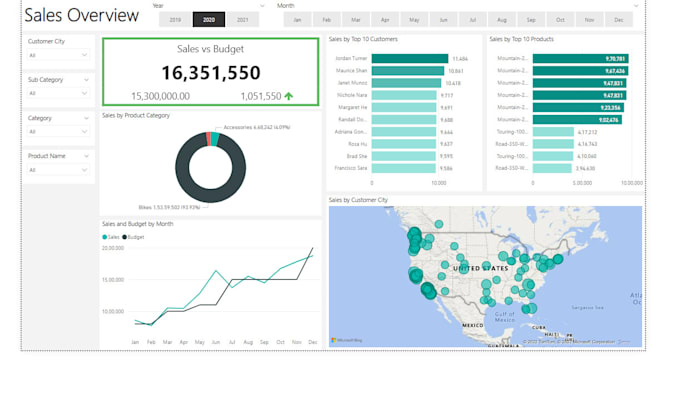Select Road-350-W bar valued 3,94,630
The width and height of the screenshot is (680, 393).
tap(552, 168)
